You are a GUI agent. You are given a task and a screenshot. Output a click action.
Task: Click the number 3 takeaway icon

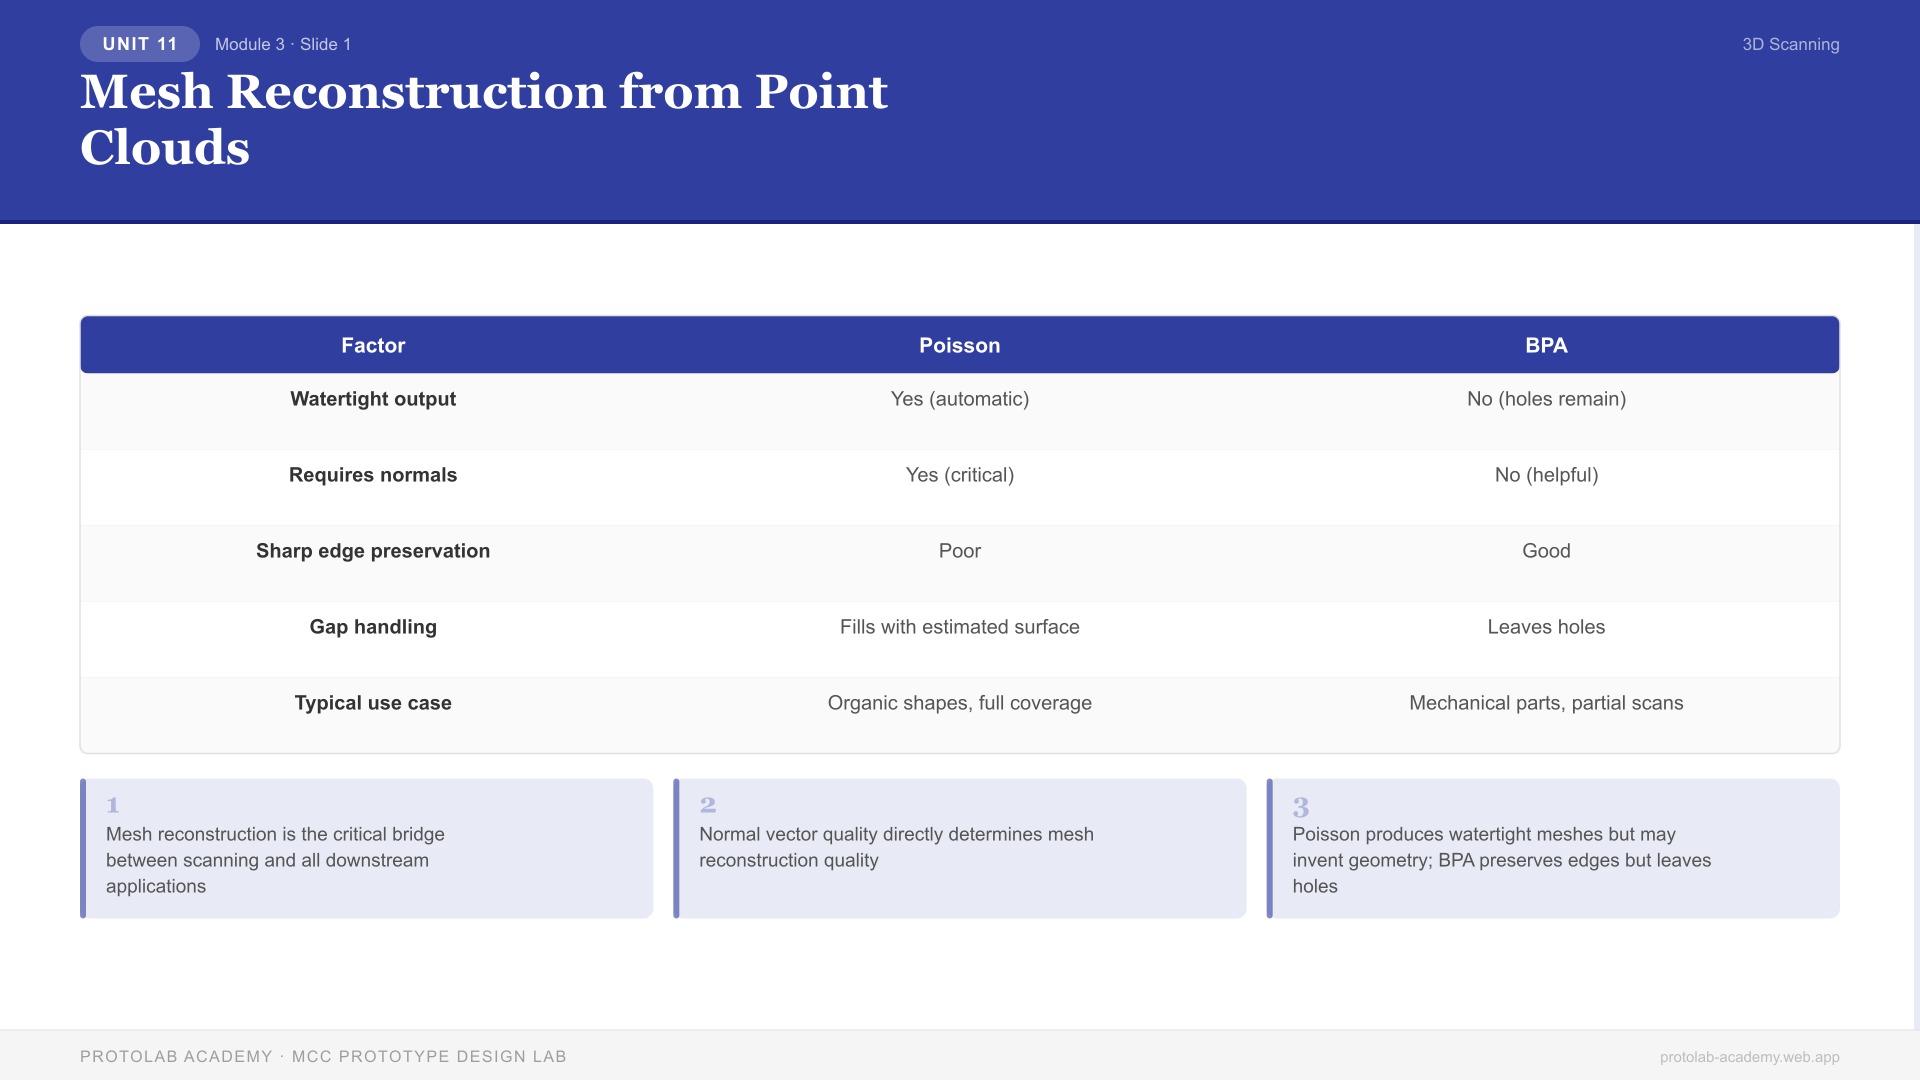[1301, 807]
